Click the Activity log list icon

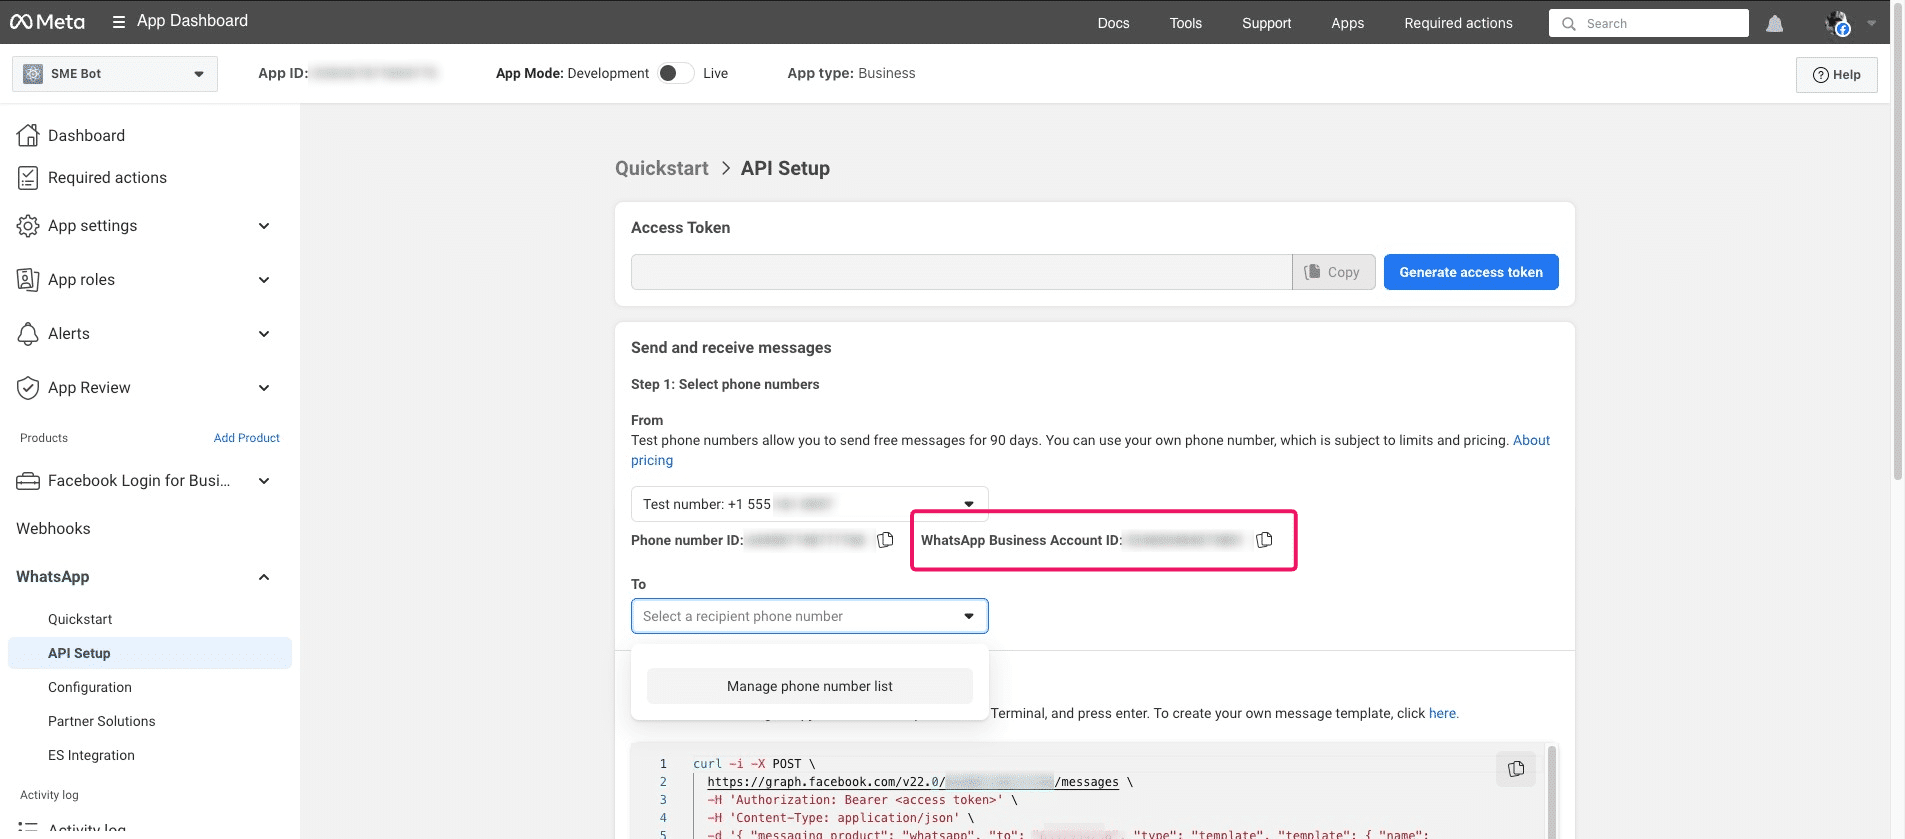[28, 828]
